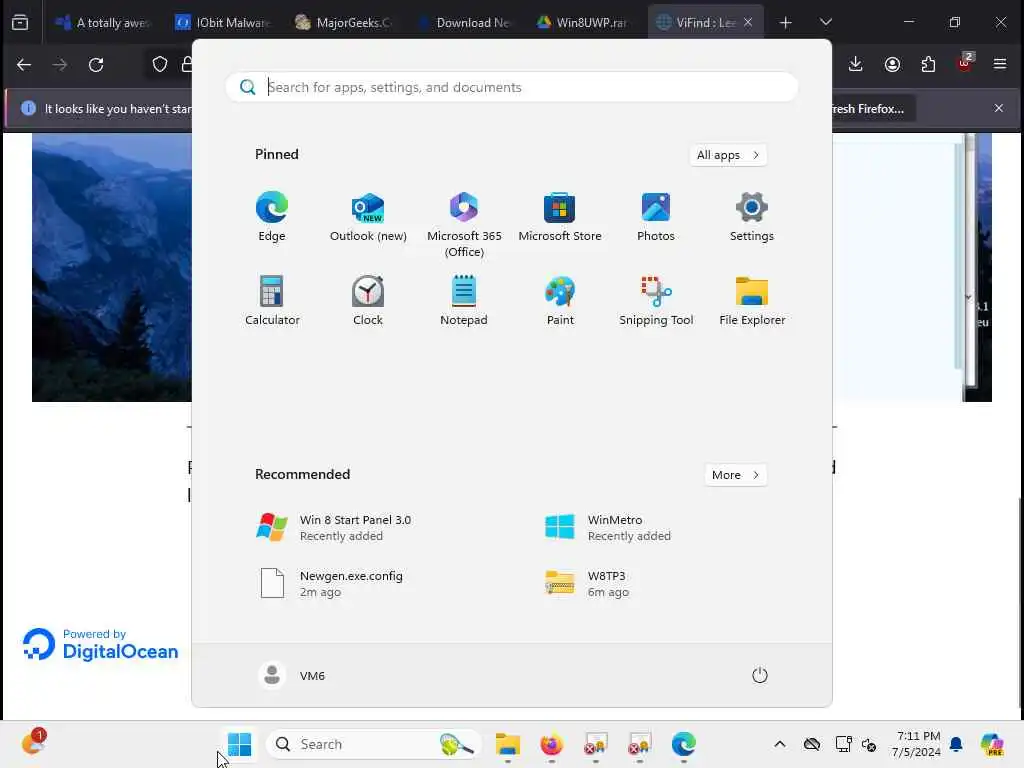
Task: Switch to the MajorGeeks tab
Action: [344, 22]
